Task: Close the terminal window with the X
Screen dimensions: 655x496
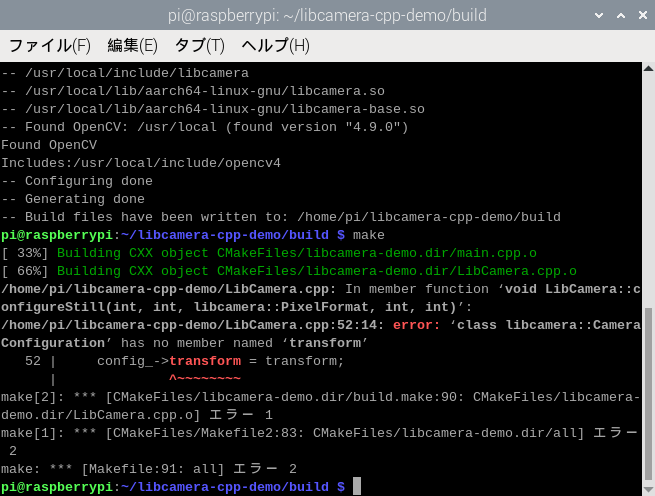Action: click(x=643, y=15)
